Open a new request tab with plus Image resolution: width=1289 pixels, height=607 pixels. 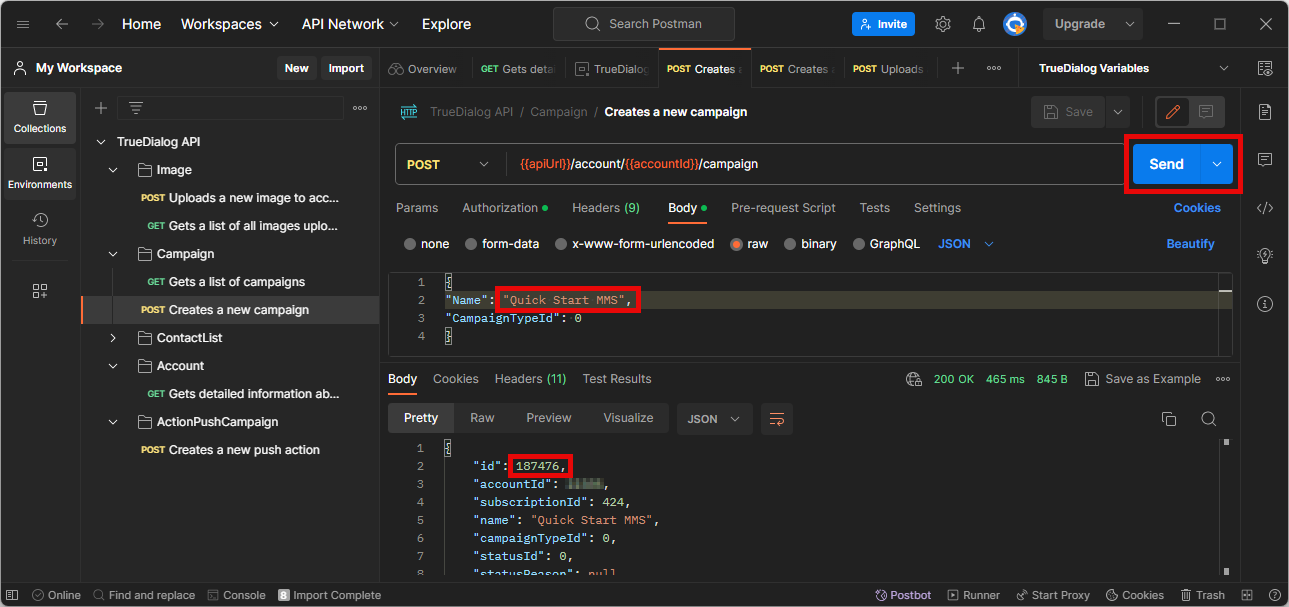coord(958,68)
